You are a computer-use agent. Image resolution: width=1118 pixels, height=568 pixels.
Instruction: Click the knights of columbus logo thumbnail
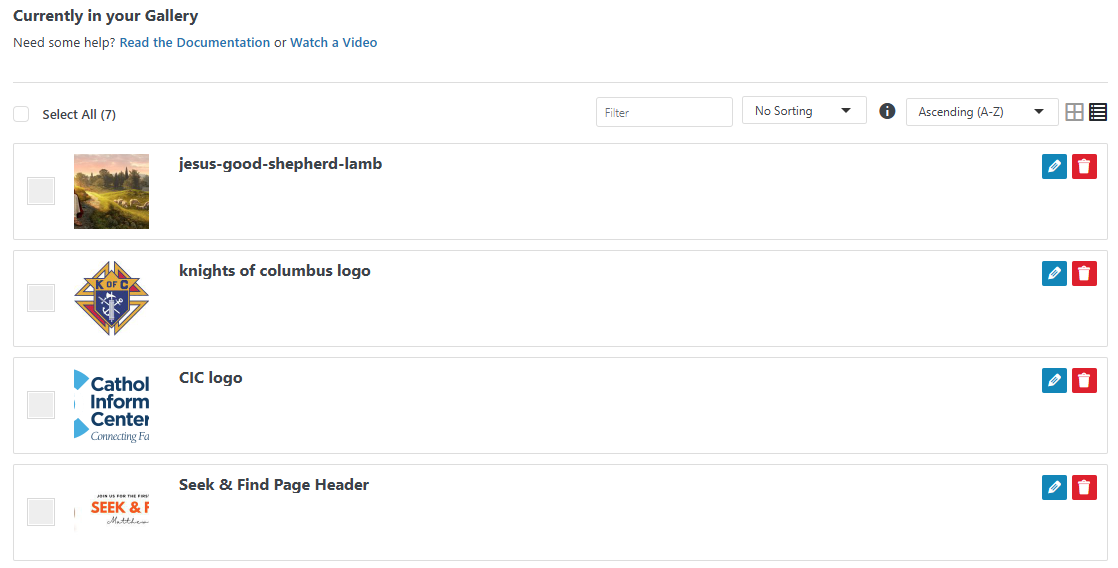tap(111, 298)
